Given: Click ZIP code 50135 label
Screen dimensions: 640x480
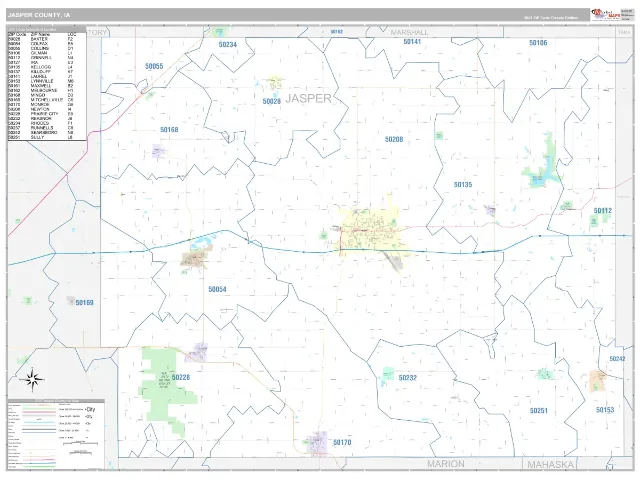Looking at the screenshot, I should [x=463, y=185].
